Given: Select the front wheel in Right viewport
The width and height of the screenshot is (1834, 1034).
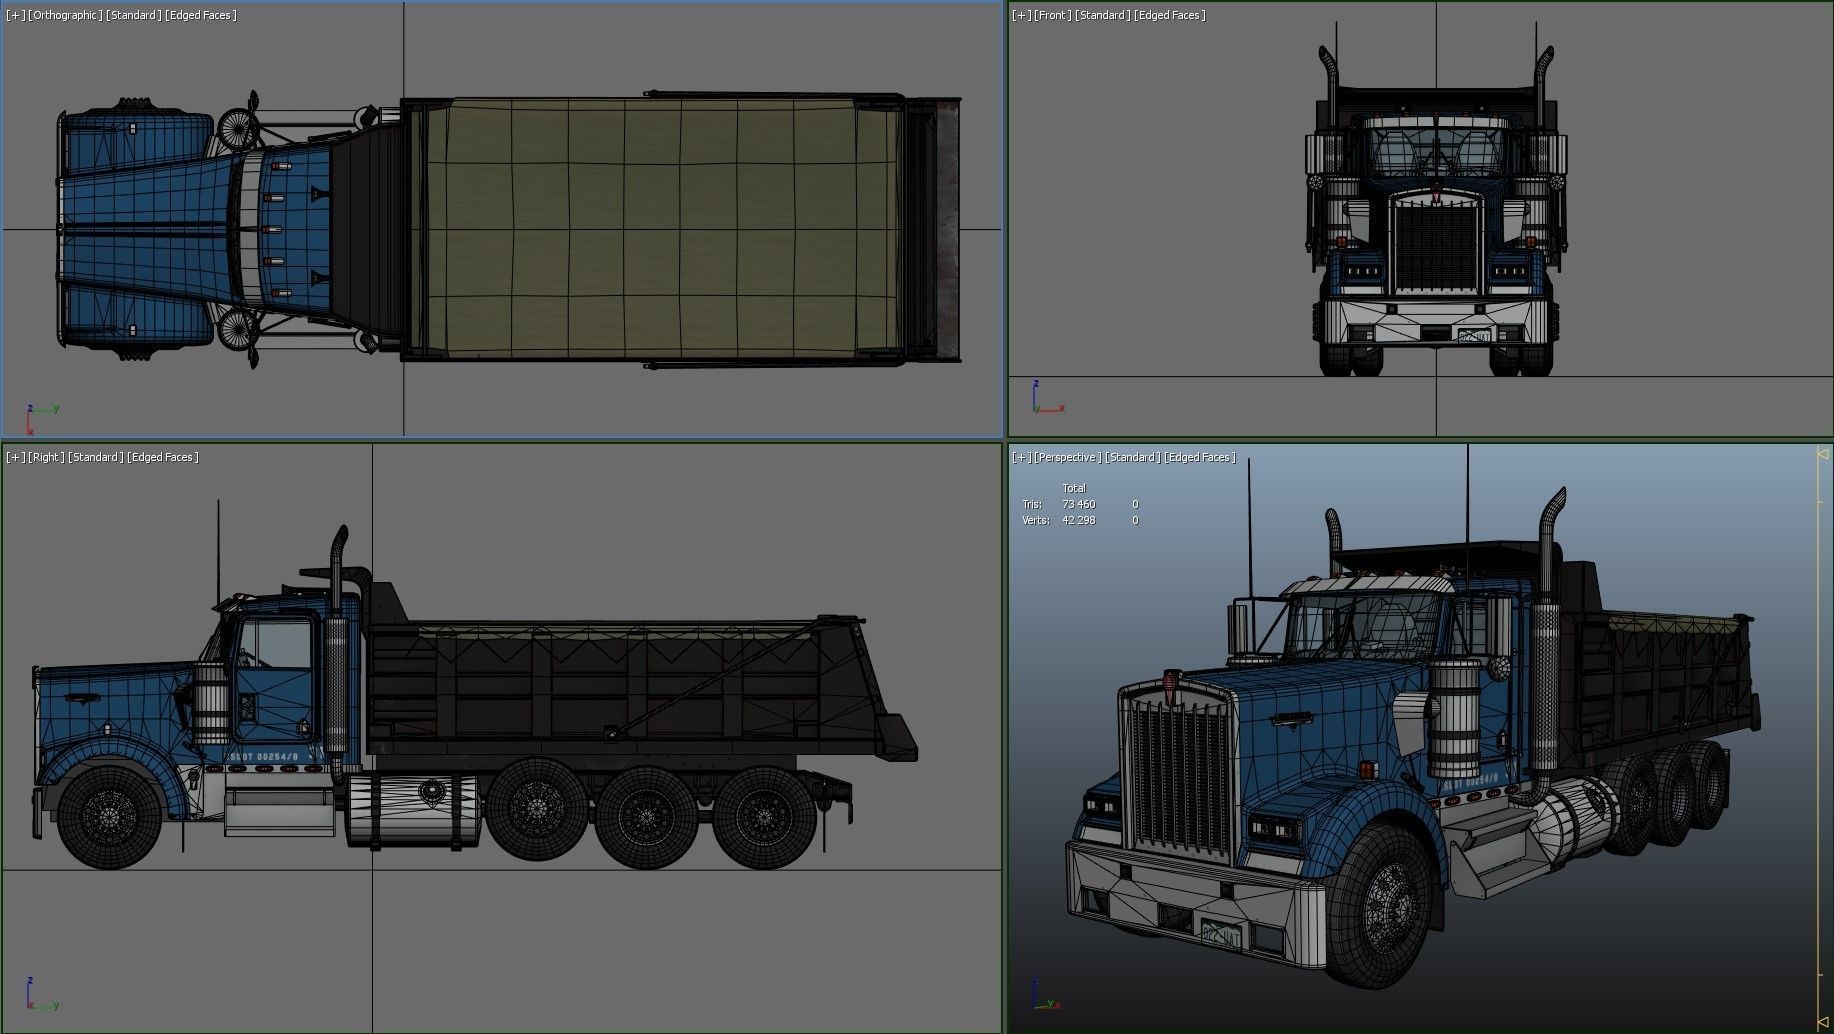Looking at the screenshot, I should 109,815.
